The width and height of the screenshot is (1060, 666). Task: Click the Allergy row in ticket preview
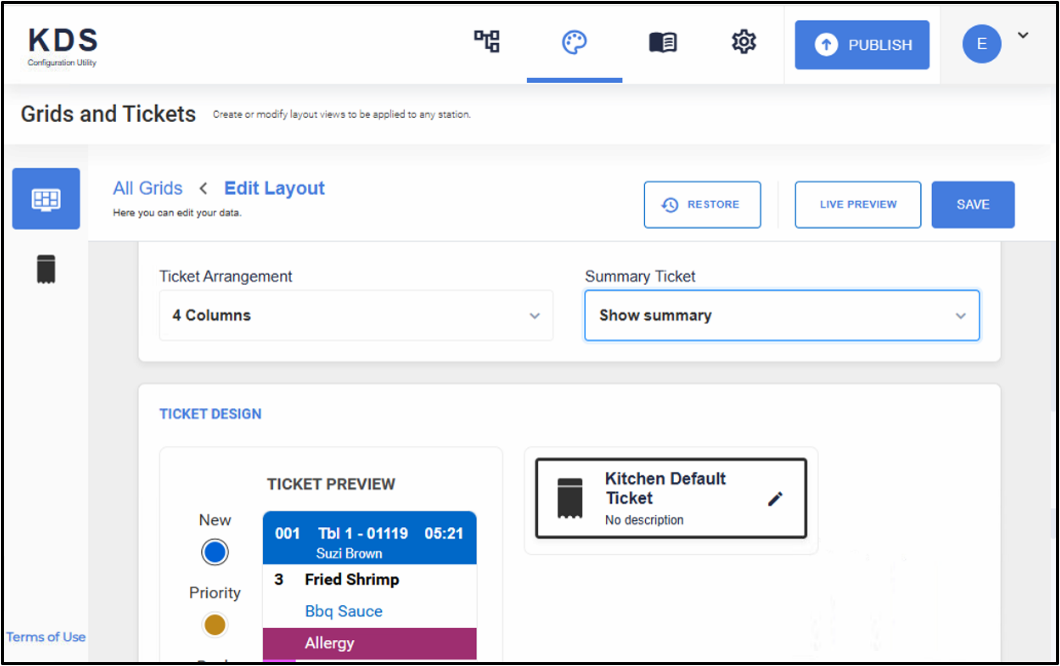[370, 643]
